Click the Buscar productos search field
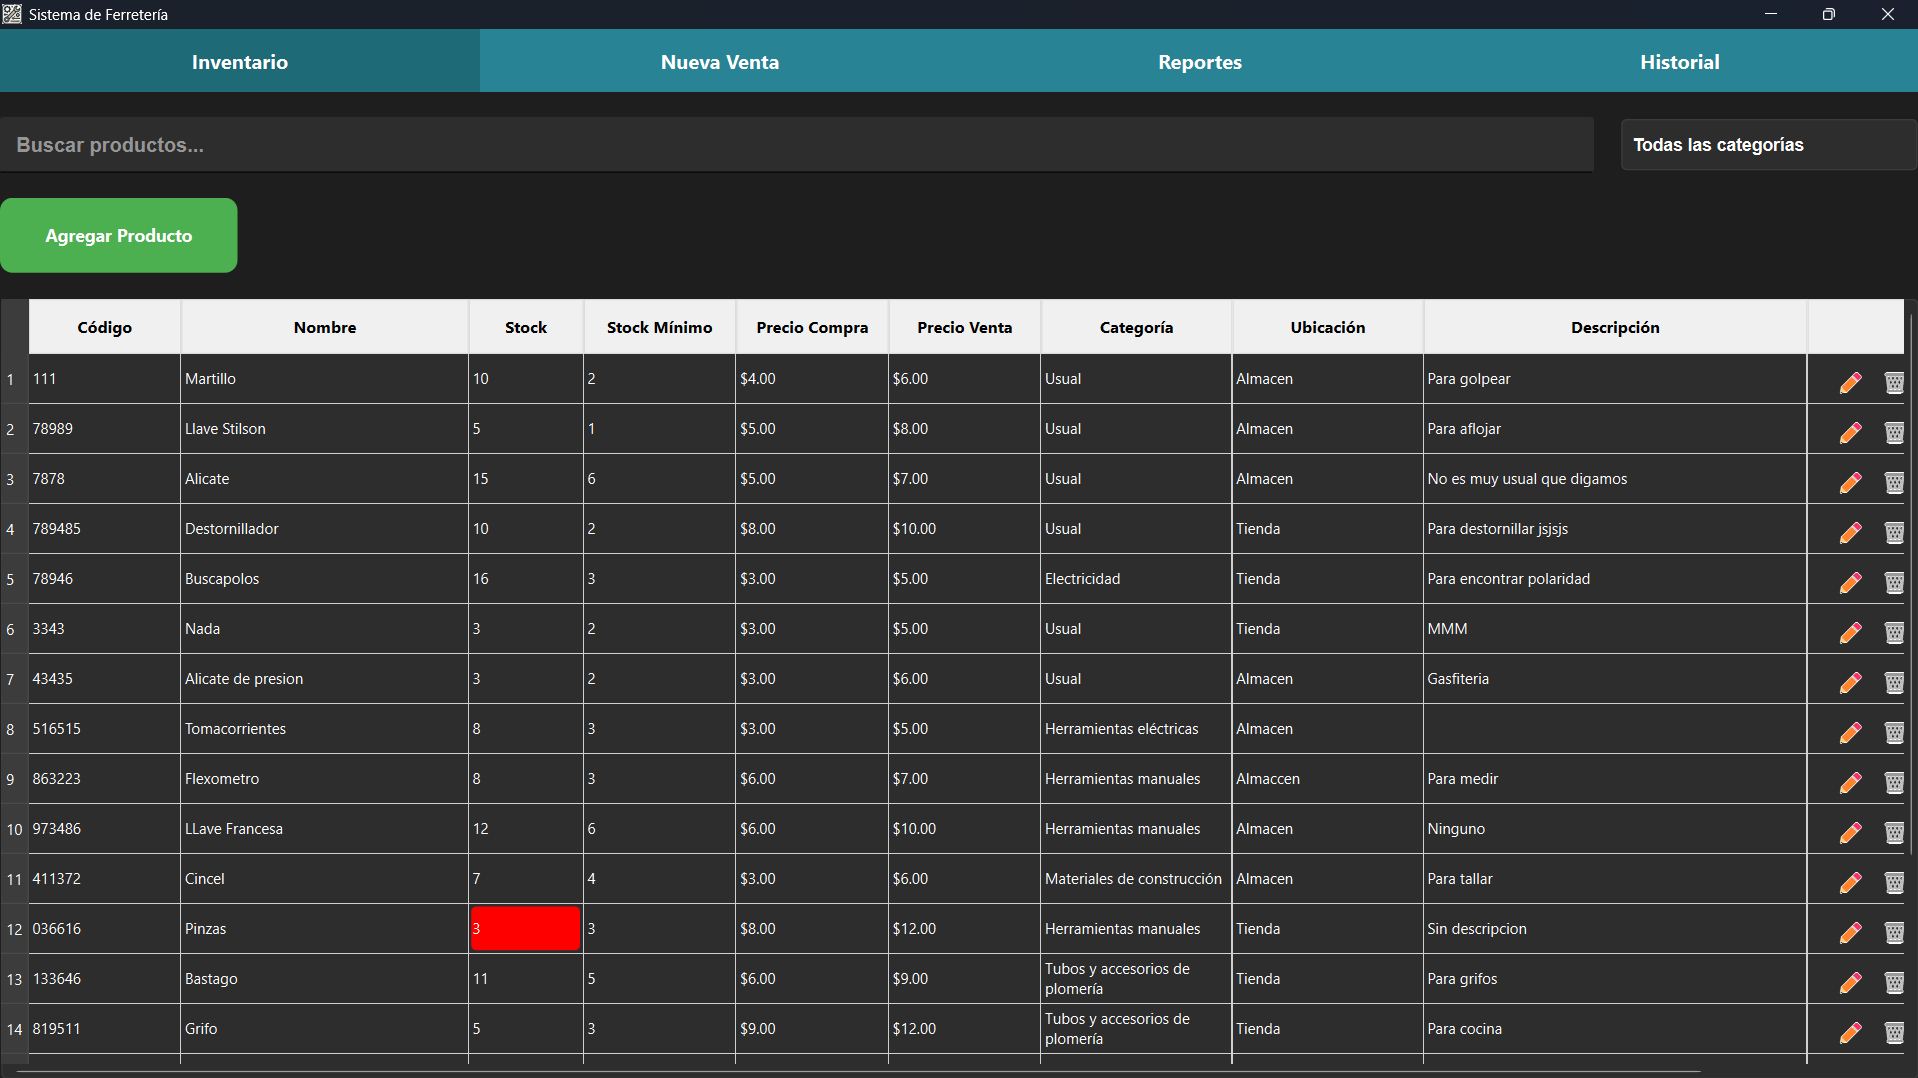 [x=796, y=145]
